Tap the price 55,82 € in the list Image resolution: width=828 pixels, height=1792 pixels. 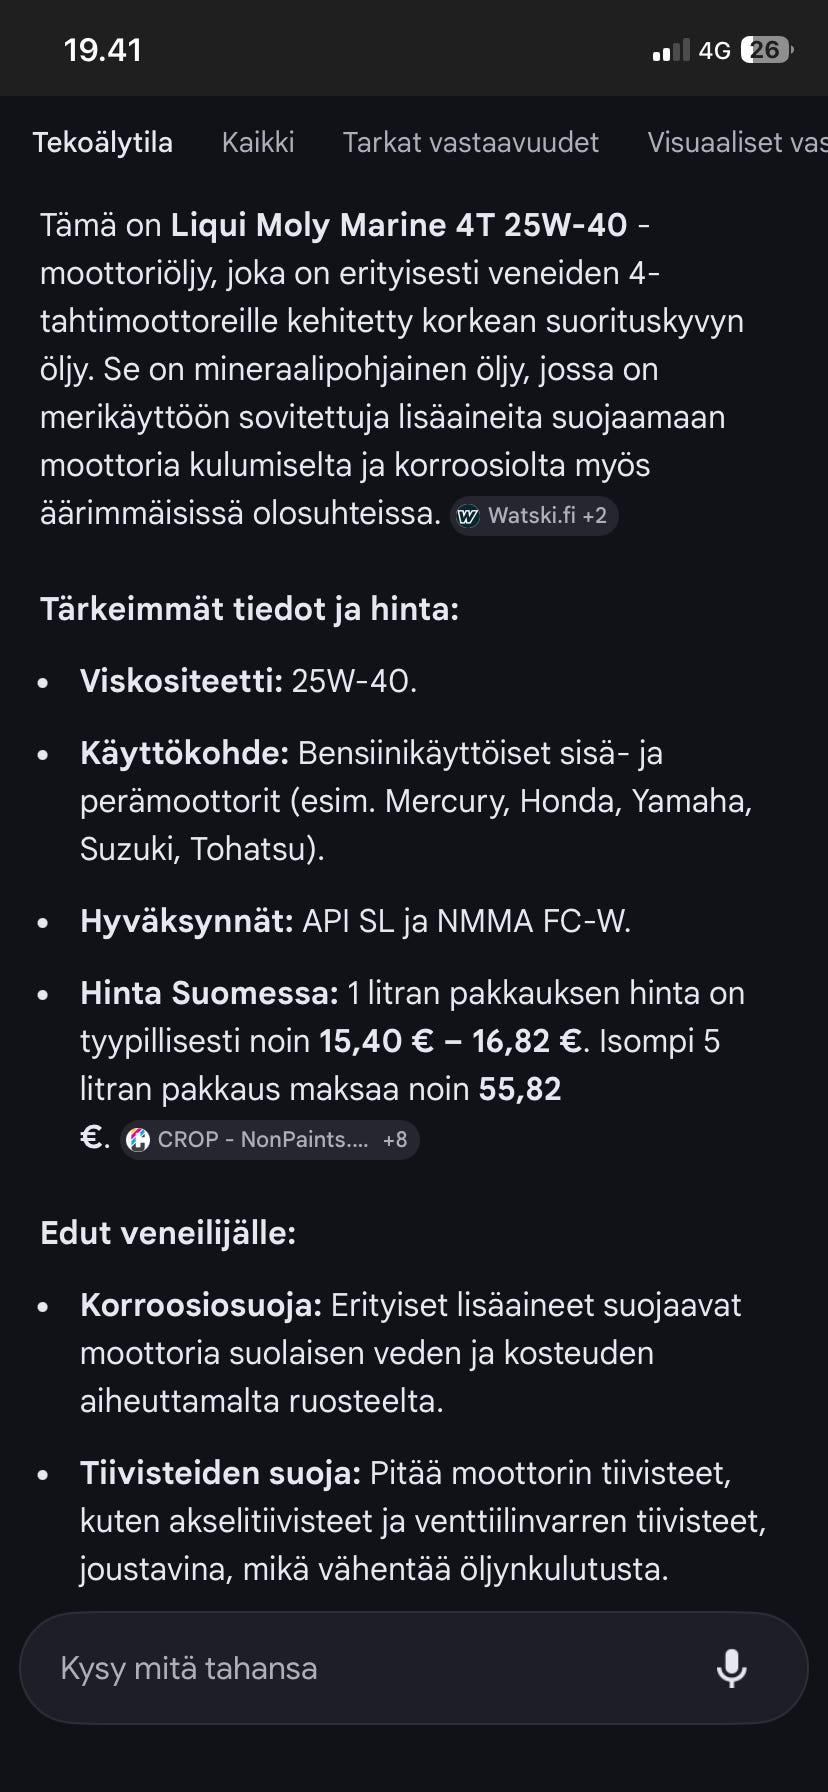coord(521,1088)
